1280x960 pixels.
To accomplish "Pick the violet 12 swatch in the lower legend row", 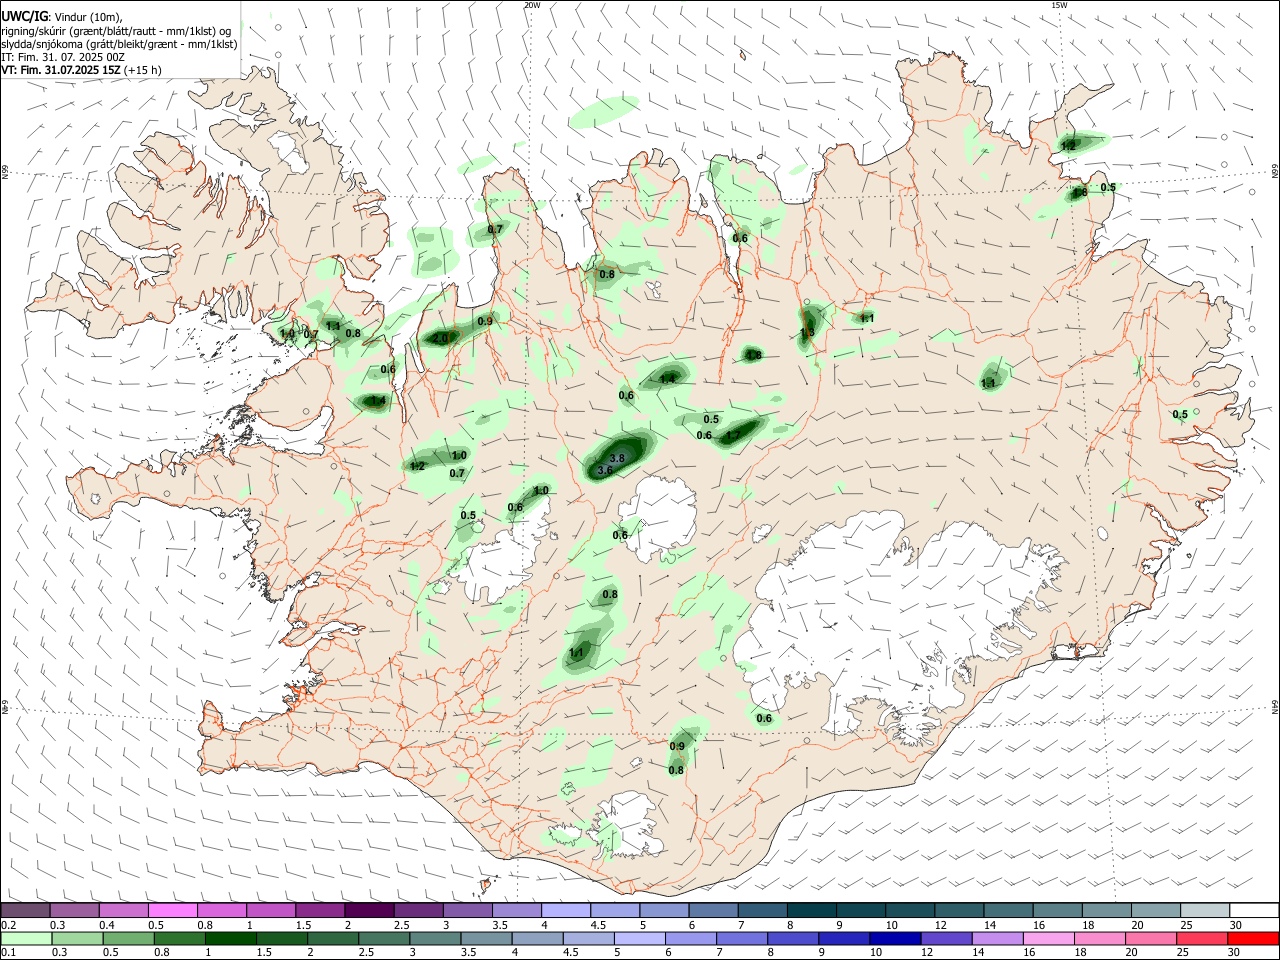I will click(945, 939).
